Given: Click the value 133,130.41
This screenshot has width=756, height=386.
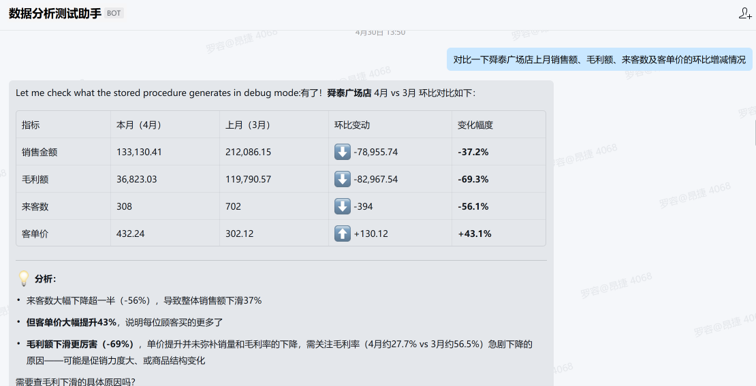Looking at the screenshot, I should point(139,152).
